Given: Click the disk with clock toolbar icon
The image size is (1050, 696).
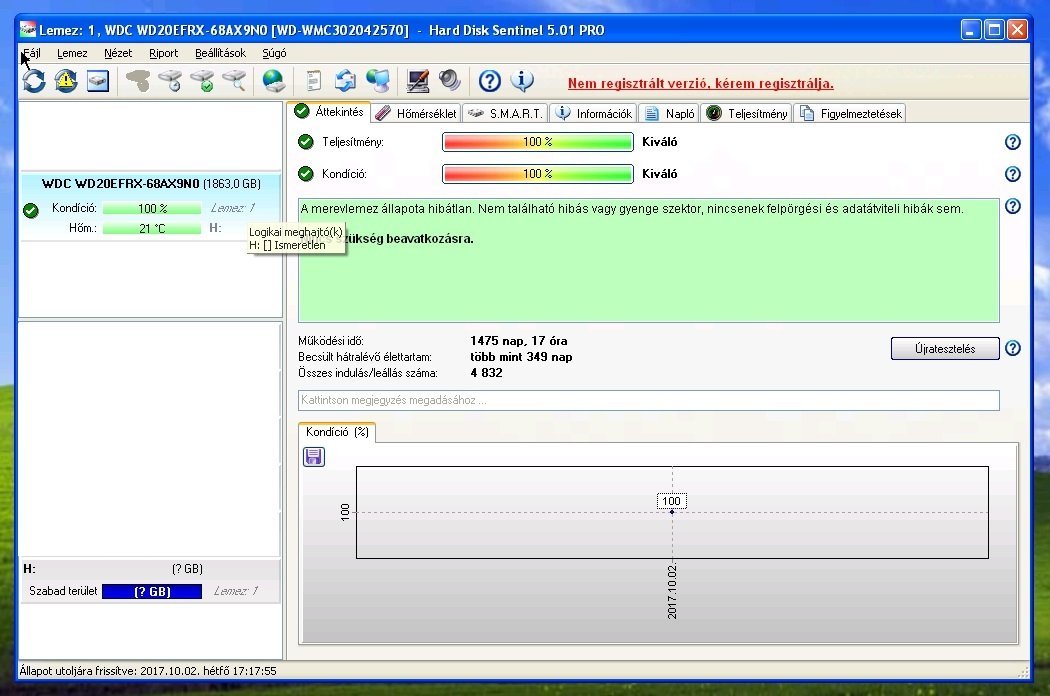Looking at the screenshot, I should click(x=171, y=81).
